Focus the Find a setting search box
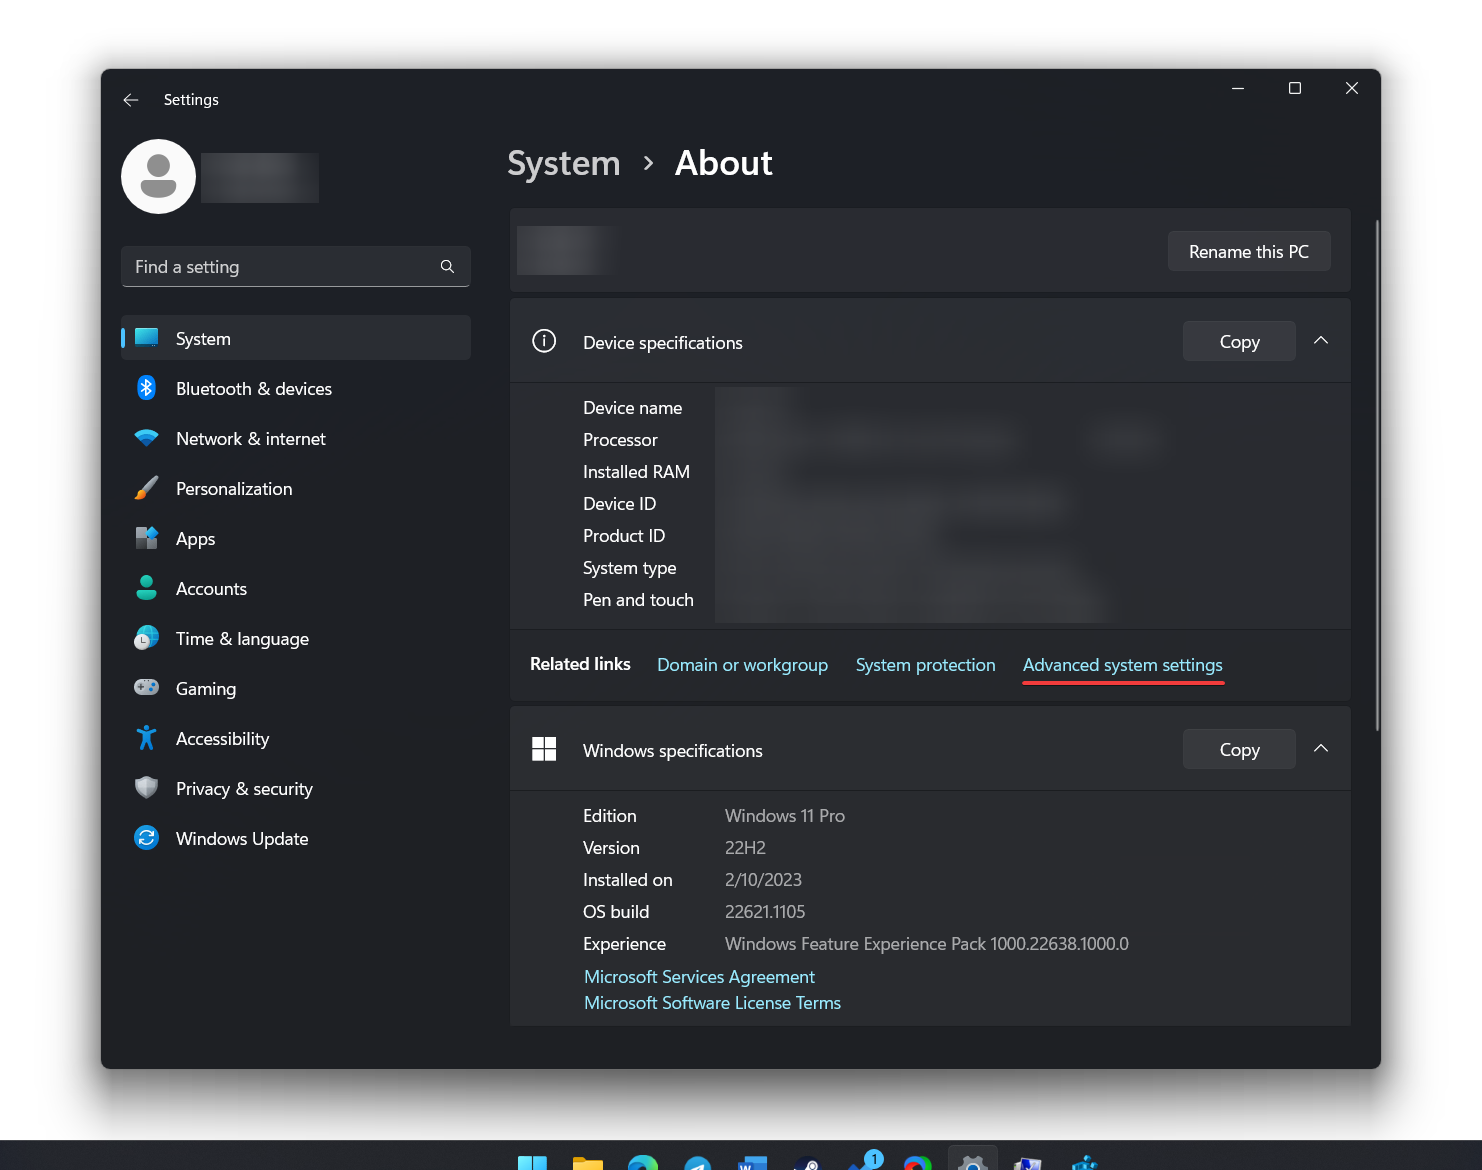 [x=296, y=266]
